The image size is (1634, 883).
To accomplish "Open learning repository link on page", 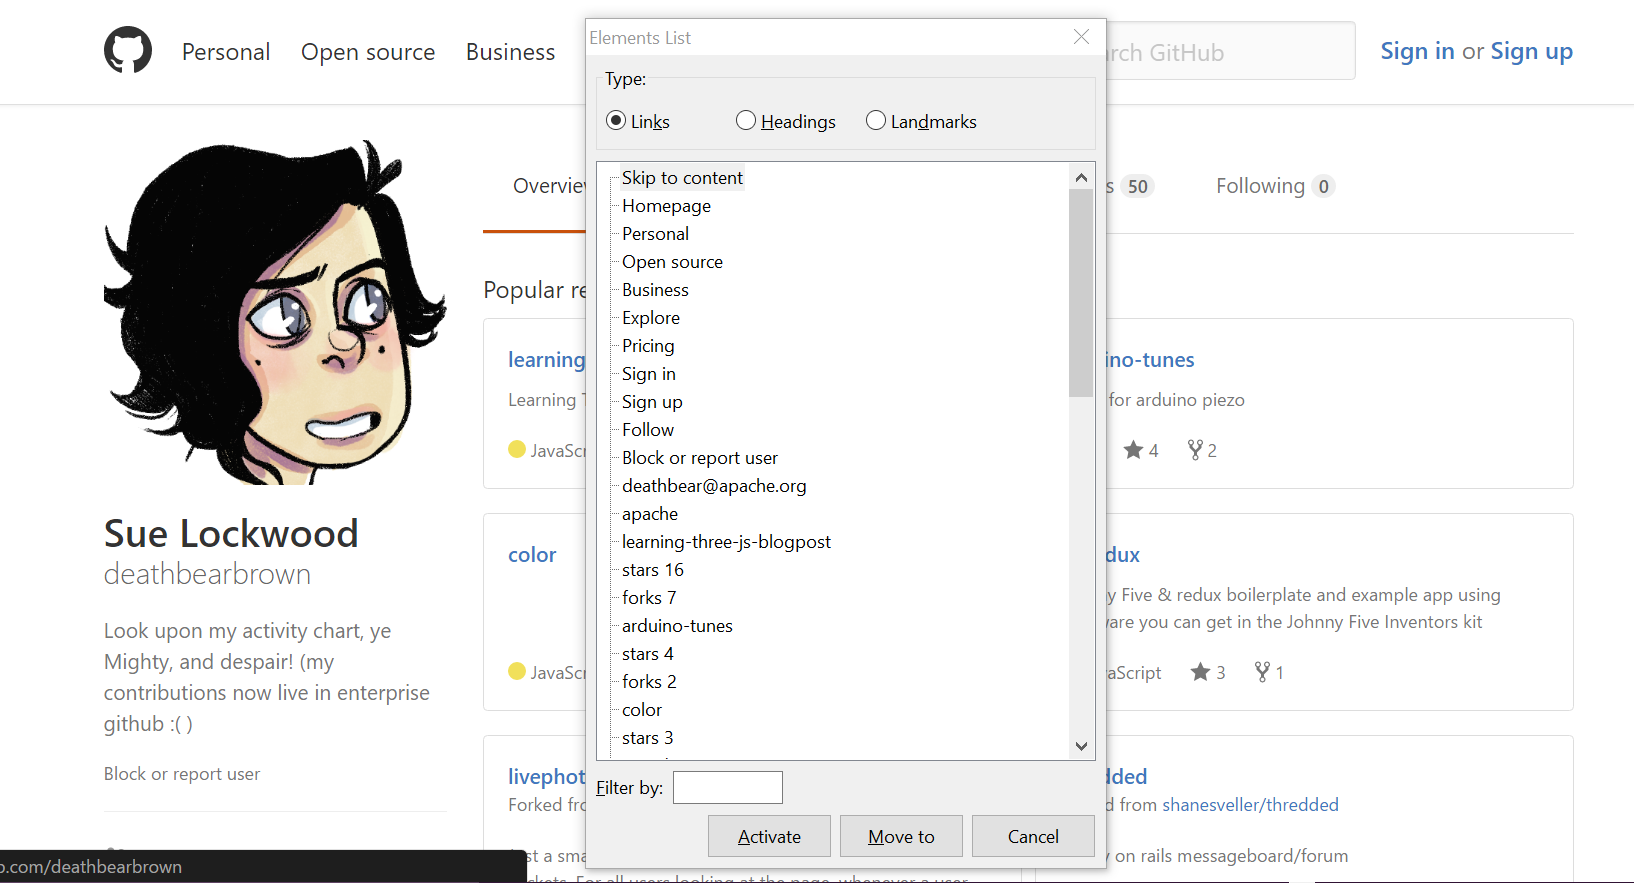I will point(547,360).
